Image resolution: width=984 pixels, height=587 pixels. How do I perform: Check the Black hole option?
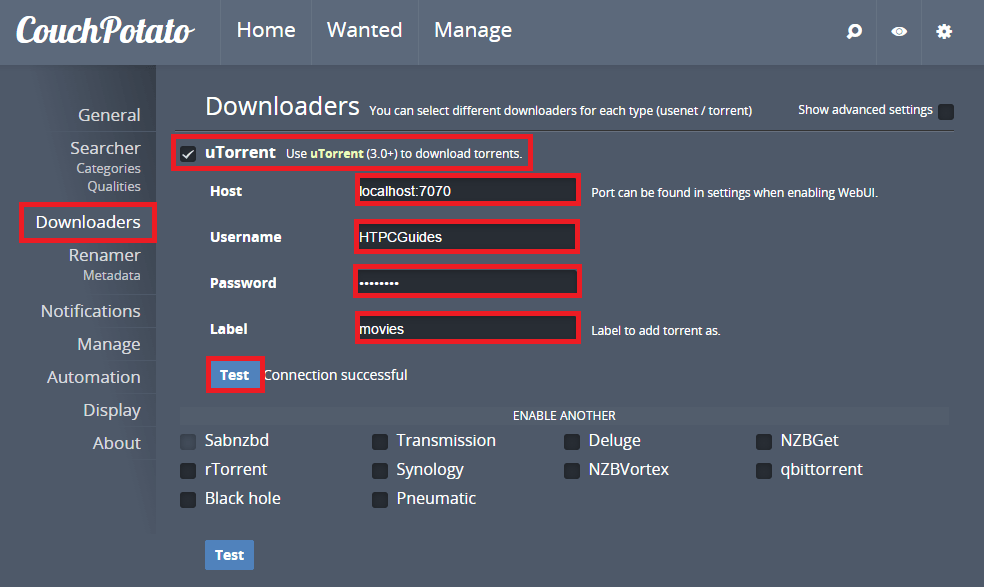(188, 499)
